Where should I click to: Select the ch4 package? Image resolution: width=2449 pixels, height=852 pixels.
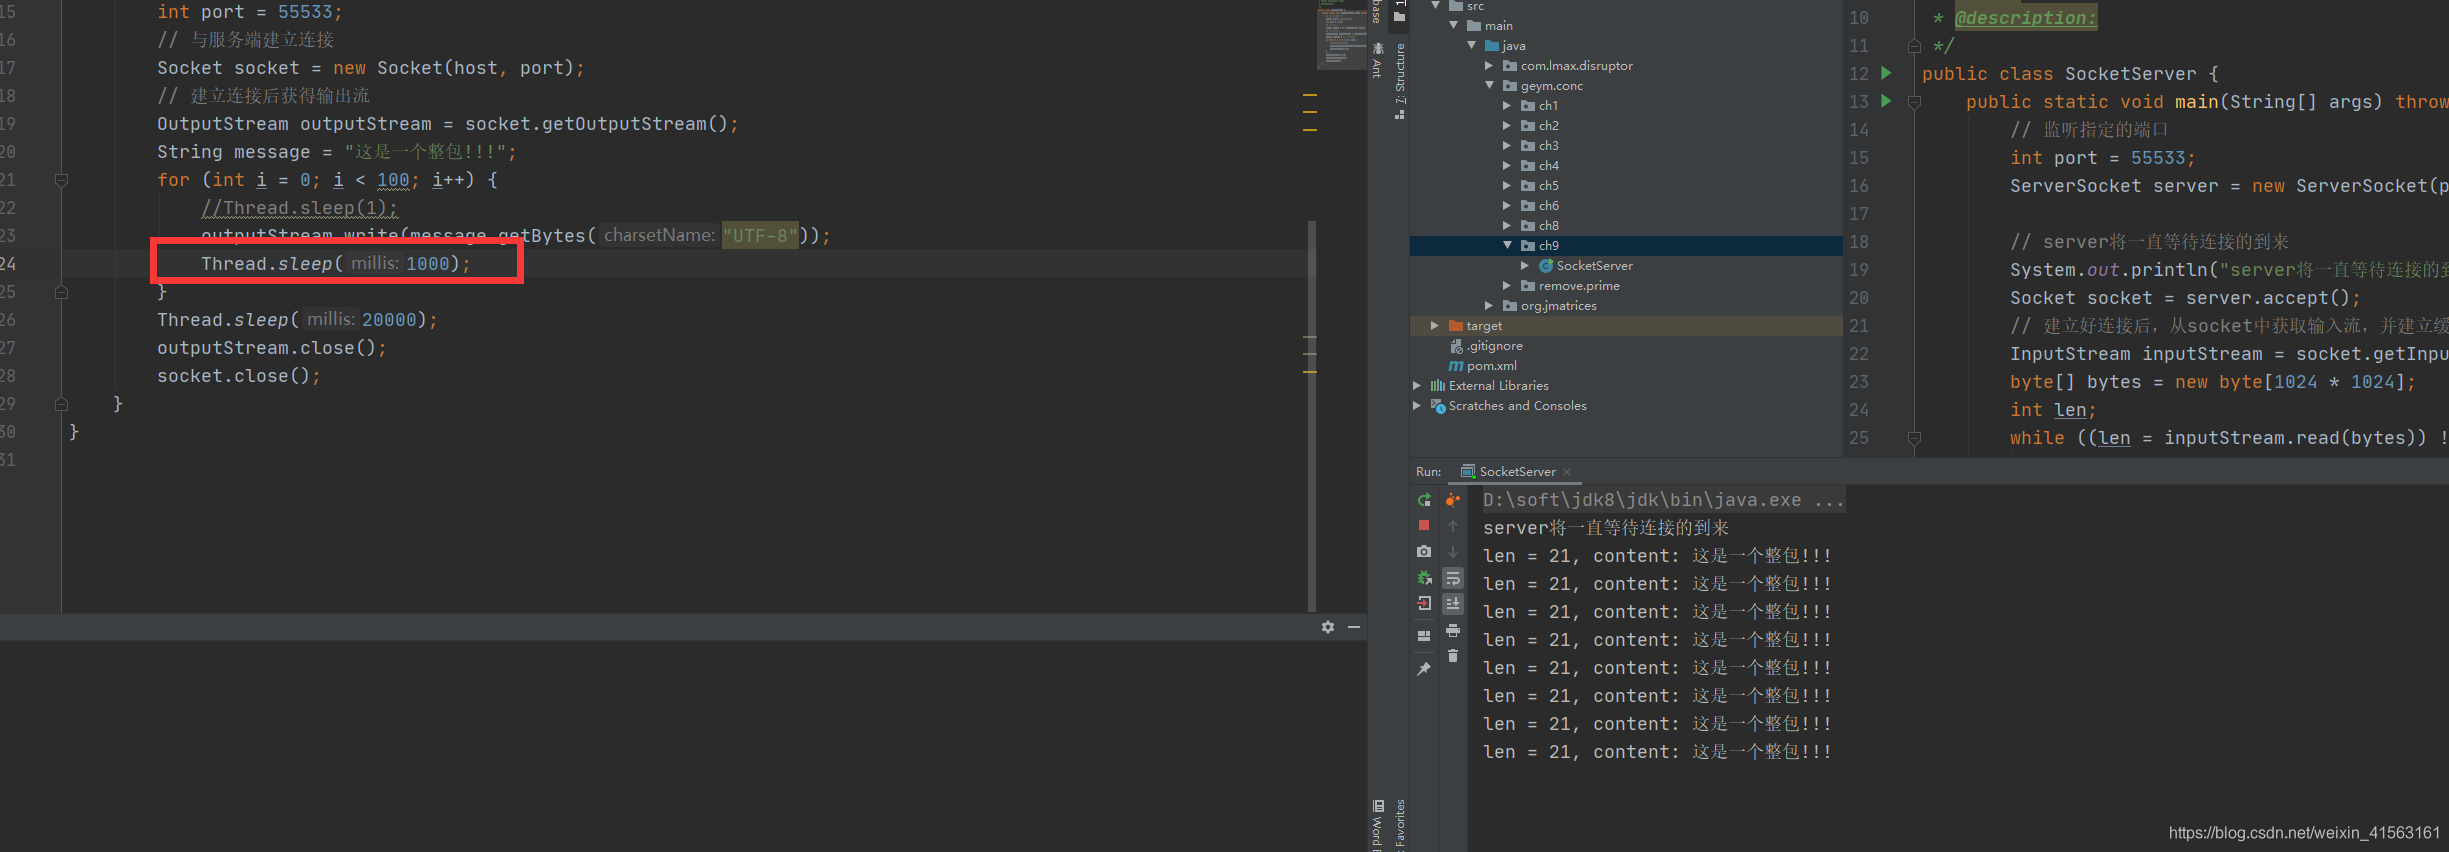point(1549,165)
